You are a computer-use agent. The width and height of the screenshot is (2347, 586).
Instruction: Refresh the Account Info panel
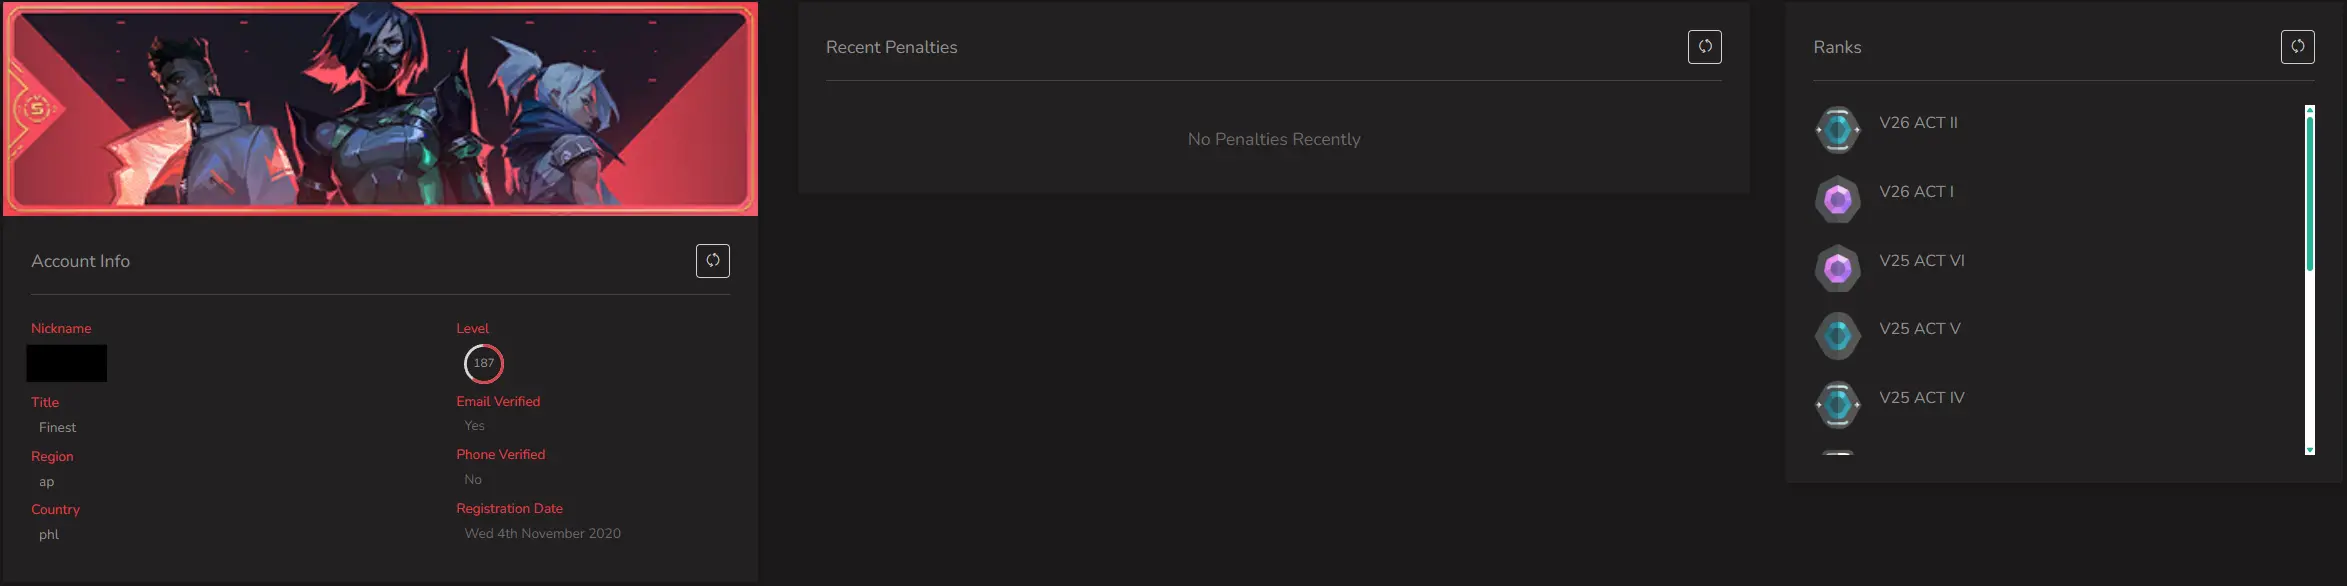[x=713, y=261]
